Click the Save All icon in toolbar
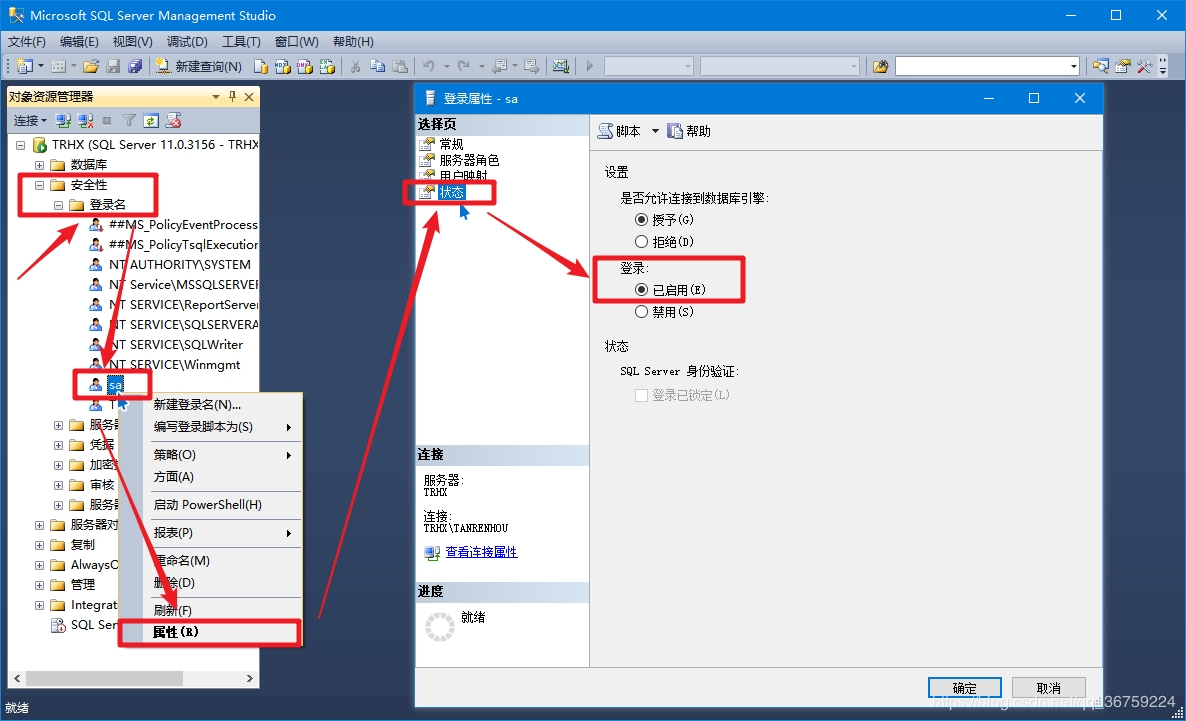Viewport: 1186px width, 721px height. [133, 66]
